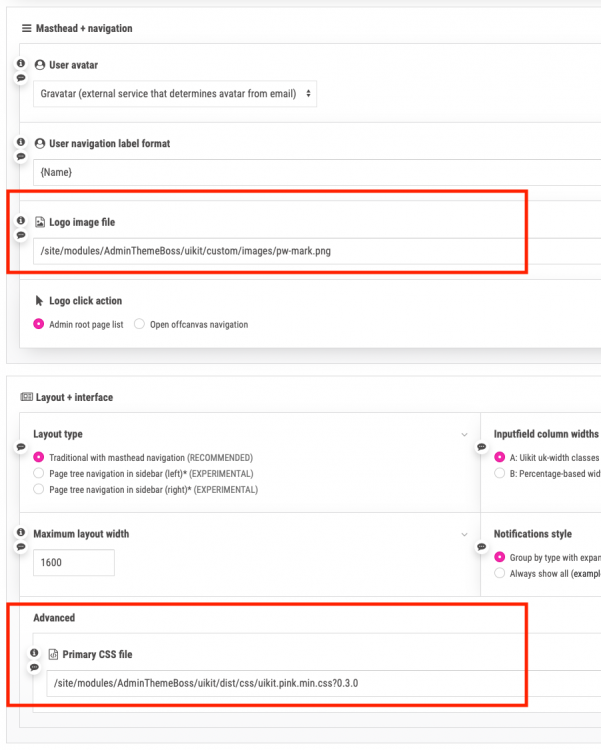Click the comment bubble icon beside User avatar
This screenshot has height=750, width=601.
pos(21,77)
